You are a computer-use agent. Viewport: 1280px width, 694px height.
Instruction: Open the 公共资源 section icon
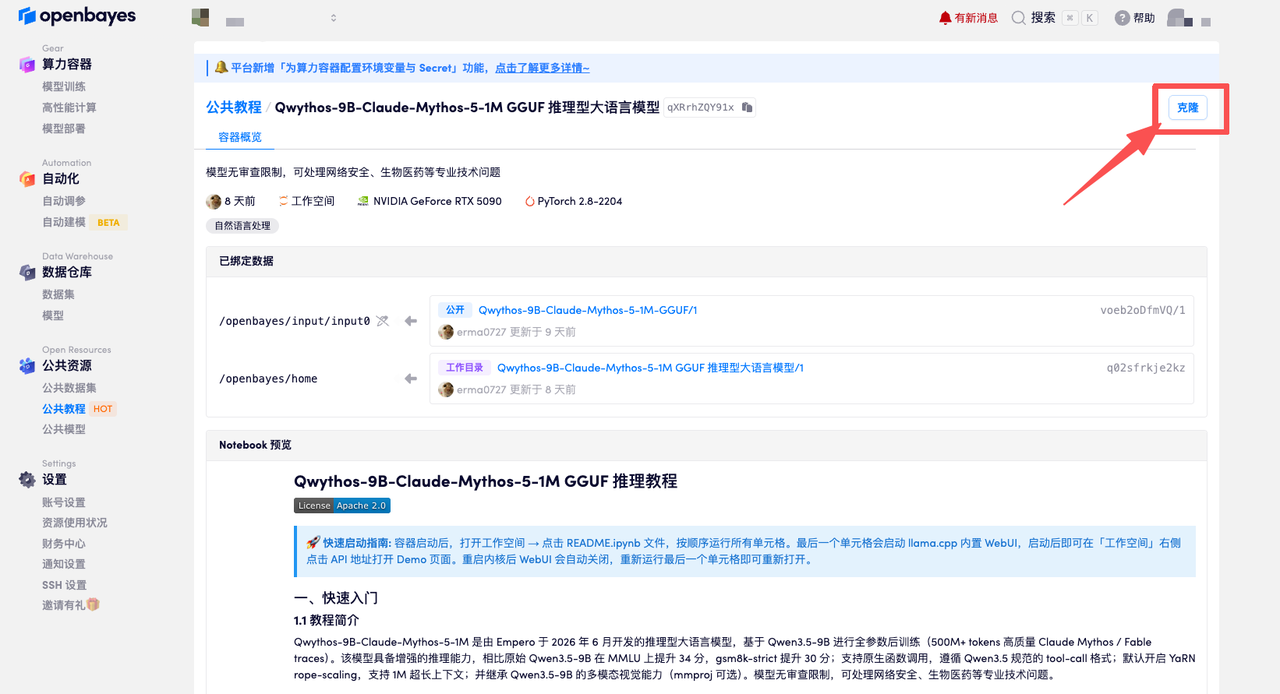27,366
